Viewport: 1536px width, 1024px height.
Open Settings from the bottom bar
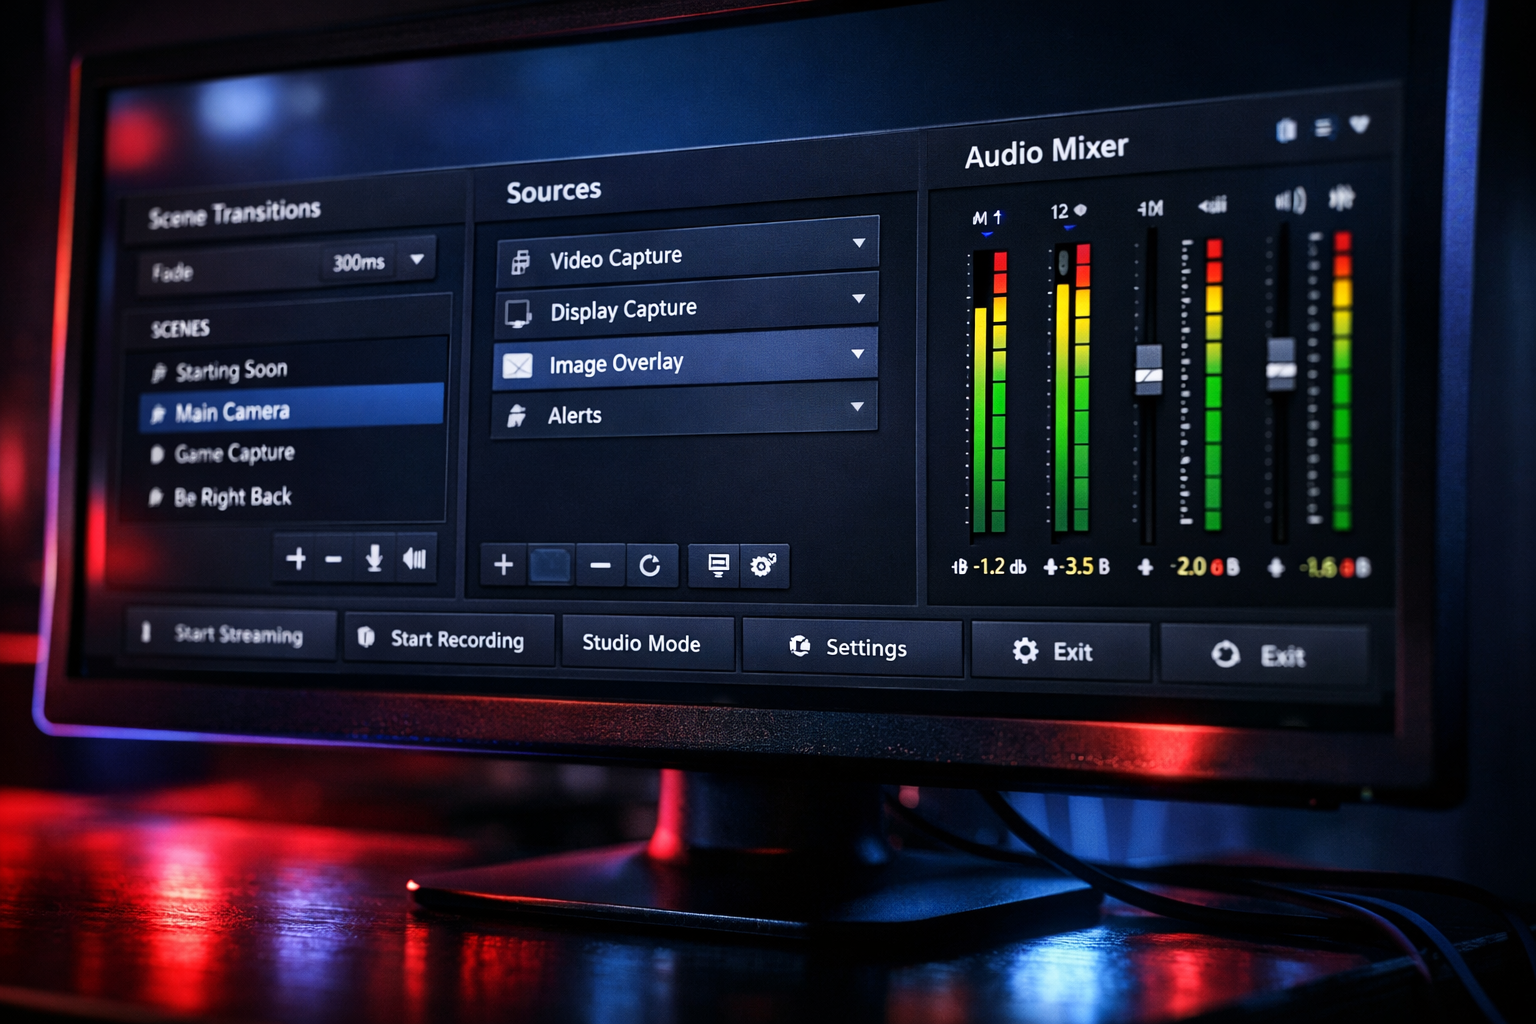coord(852,647)
